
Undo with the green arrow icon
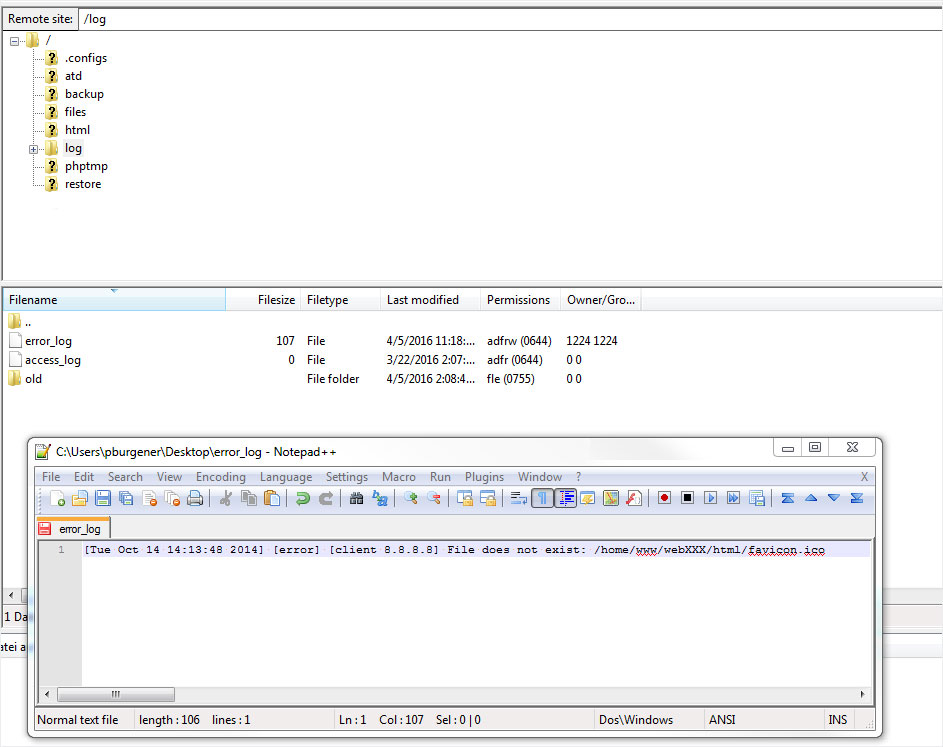pyautogui.click(x=303, y=498)
